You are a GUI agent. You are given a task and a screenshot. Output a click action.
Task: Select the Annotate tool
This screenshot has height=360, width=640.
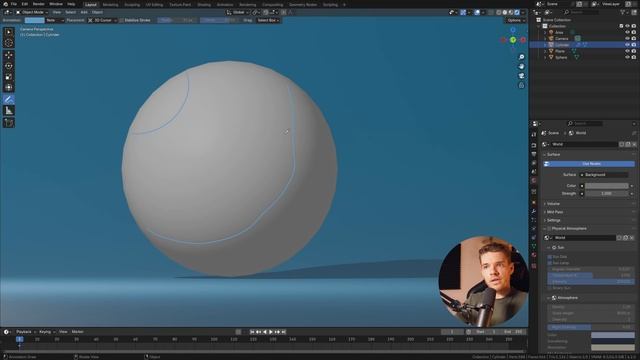point(9,99)
